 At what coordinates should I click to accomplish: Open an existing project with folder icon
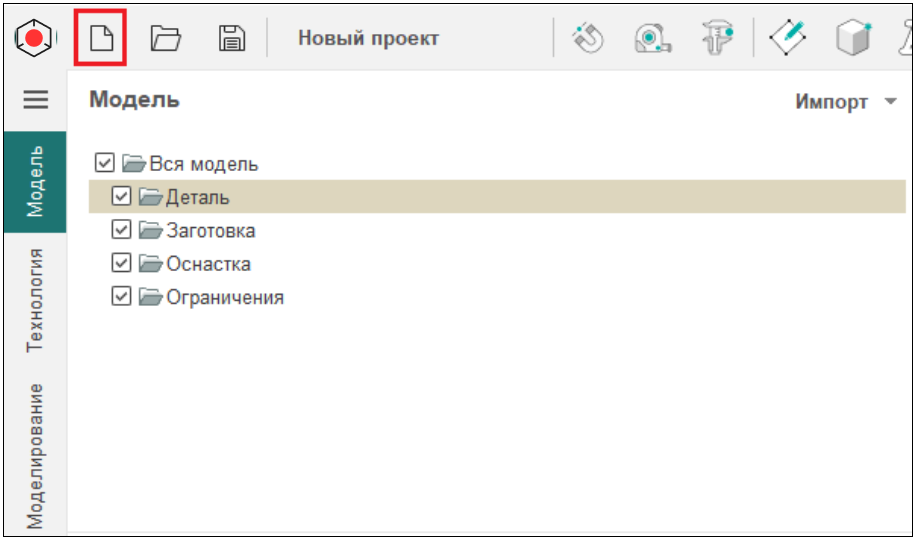165,39
